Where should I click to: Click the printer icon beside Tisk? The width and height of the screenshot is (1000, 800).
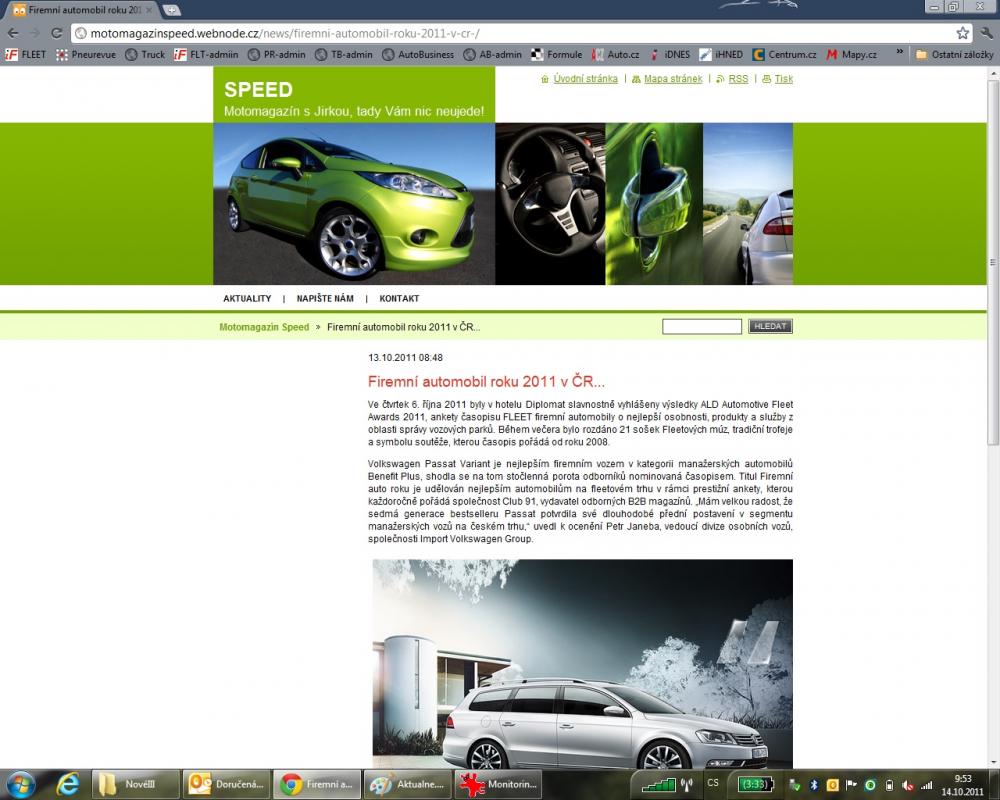[767, 79]
